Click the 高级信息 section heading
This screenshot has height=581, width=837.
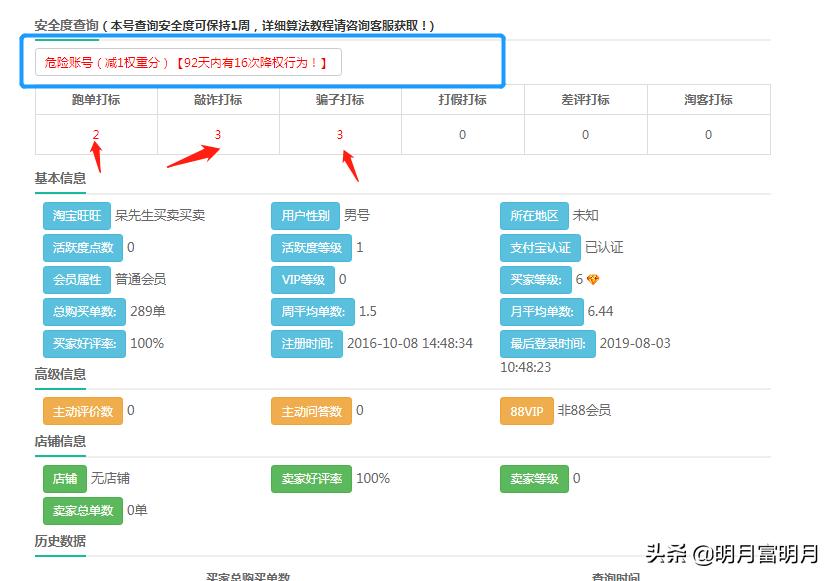pos(58,375)
